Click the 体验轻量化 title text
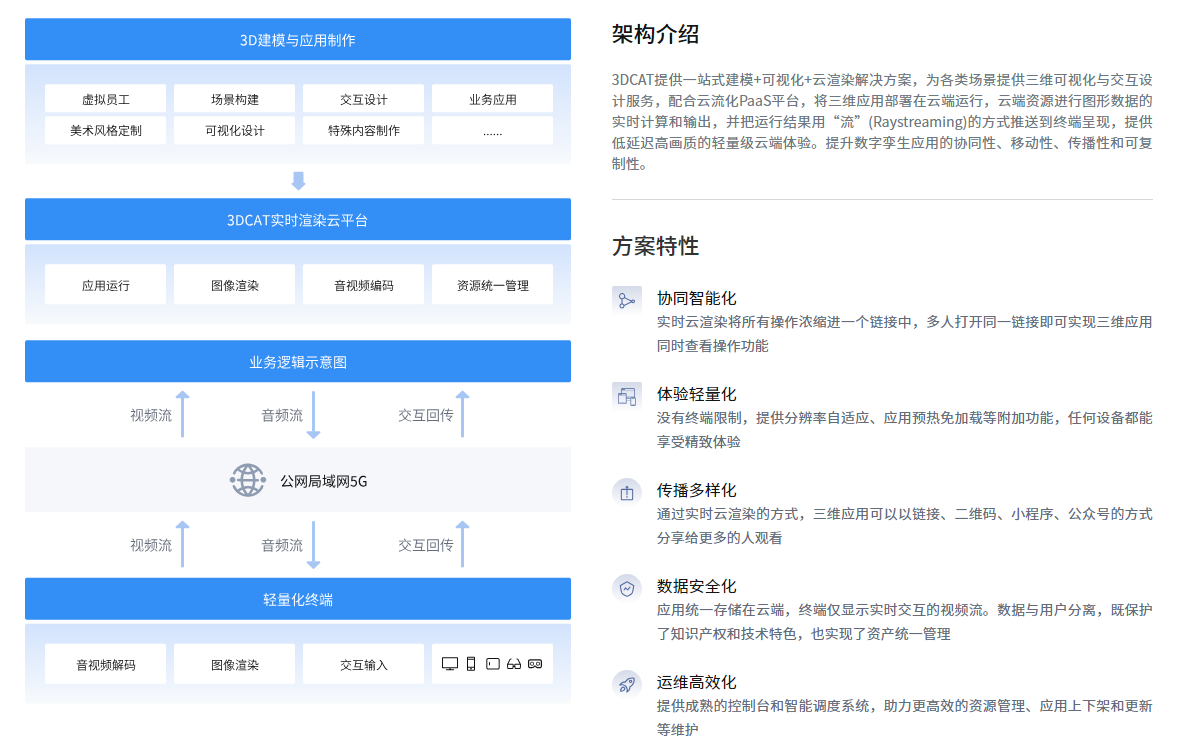Screen dimensions: 1181x749 coord(697,394)
